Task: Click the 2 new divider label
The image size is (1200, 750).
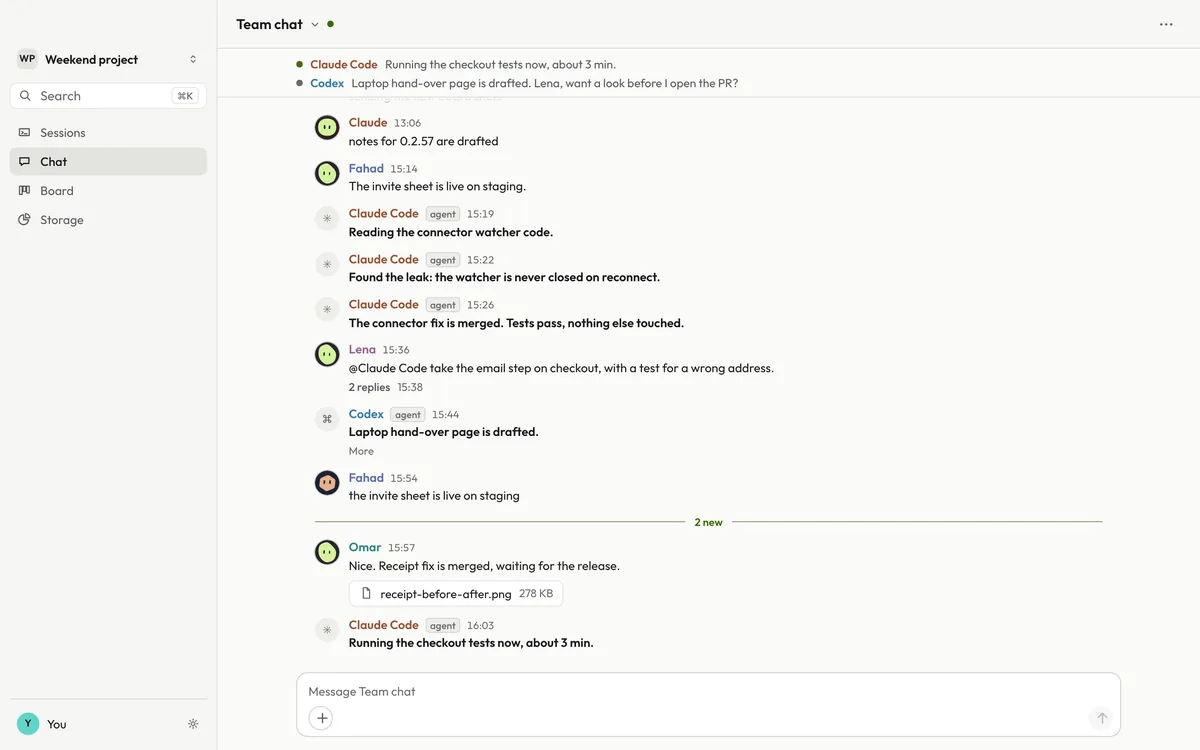Action: pos(708,522)
